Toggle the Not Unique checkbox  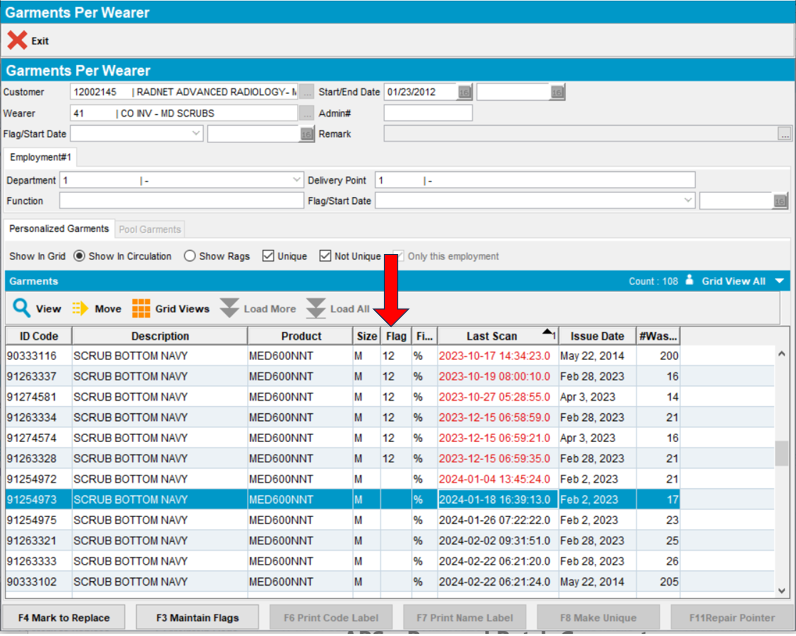[325, 257]
